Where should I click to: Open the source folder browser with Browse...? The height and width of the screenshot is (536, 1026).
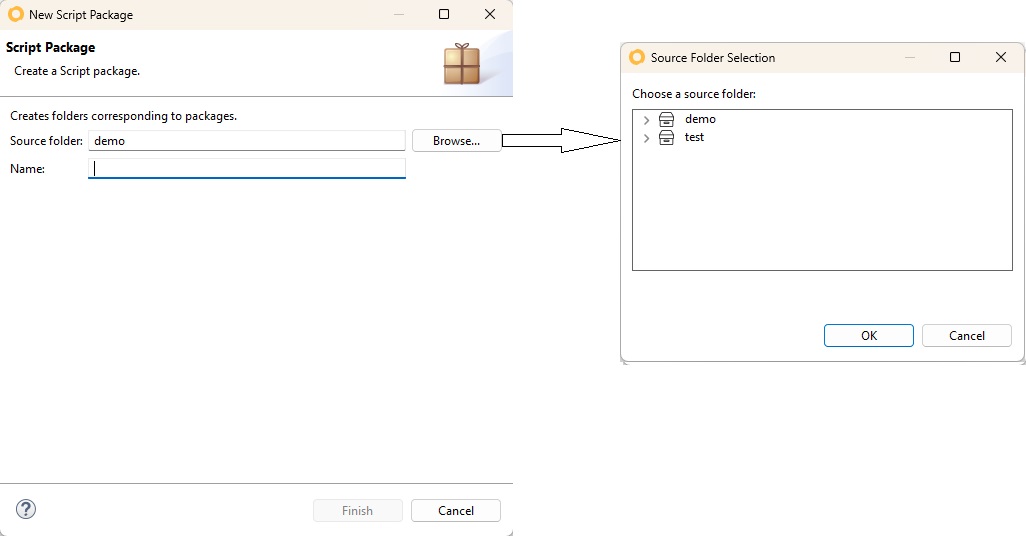456,141
